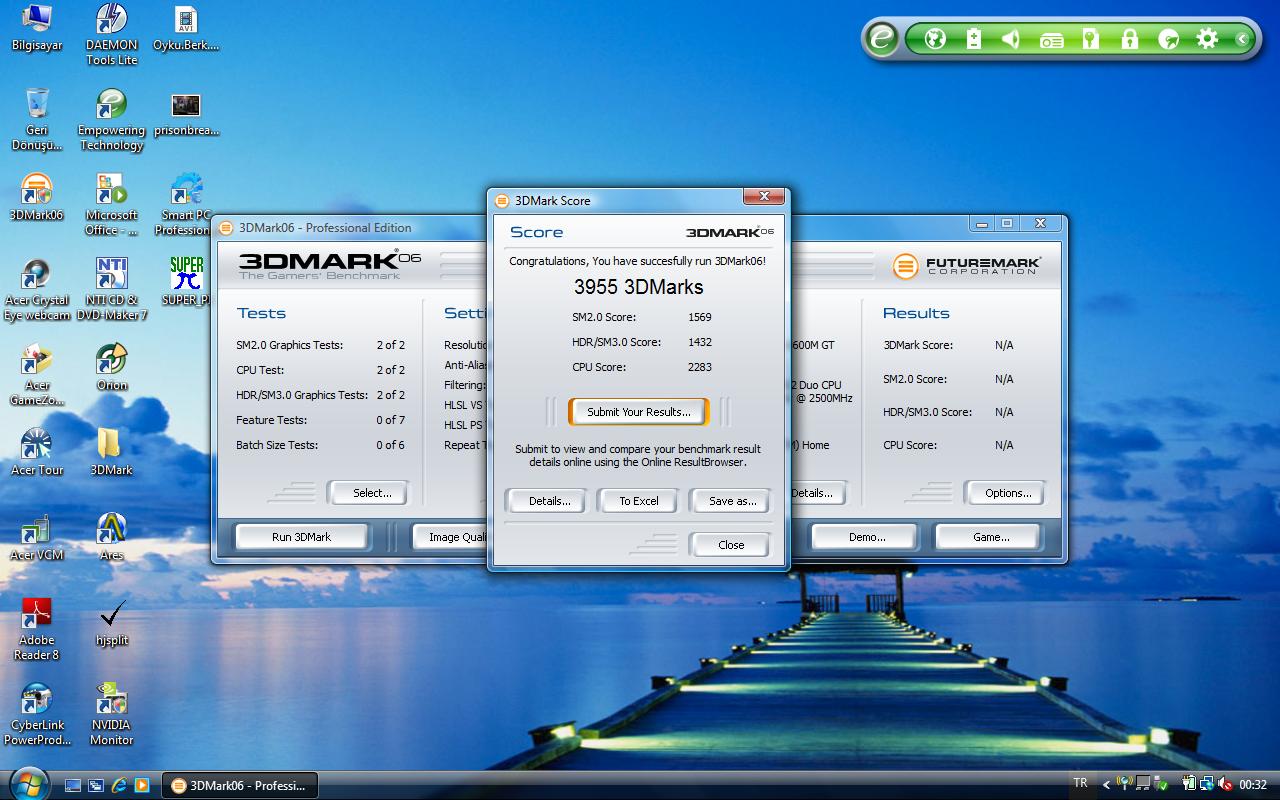Click the muted volume tray icon
Viewport: 1280px width, 800px height.
click(x=1225, y=785)
